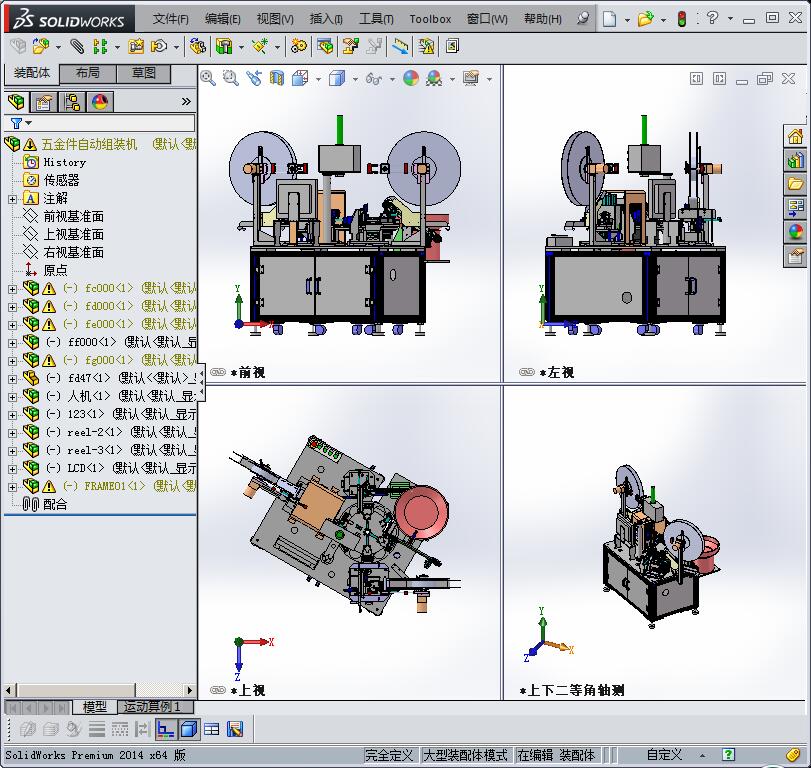Click Reference Geometry icon
This screenshot has height=768, width=811.
pos(260,47)
